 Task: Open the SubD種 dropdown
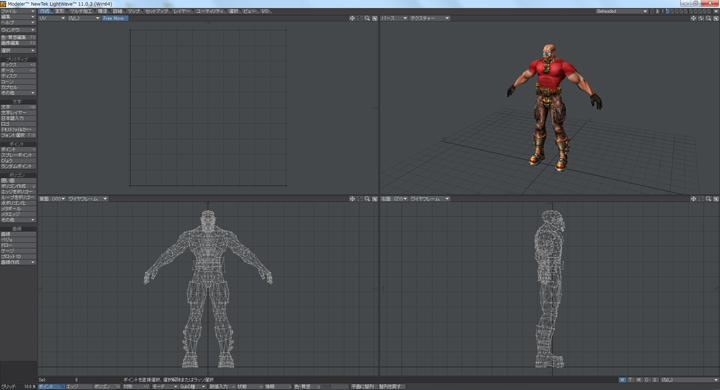point(192,387)
